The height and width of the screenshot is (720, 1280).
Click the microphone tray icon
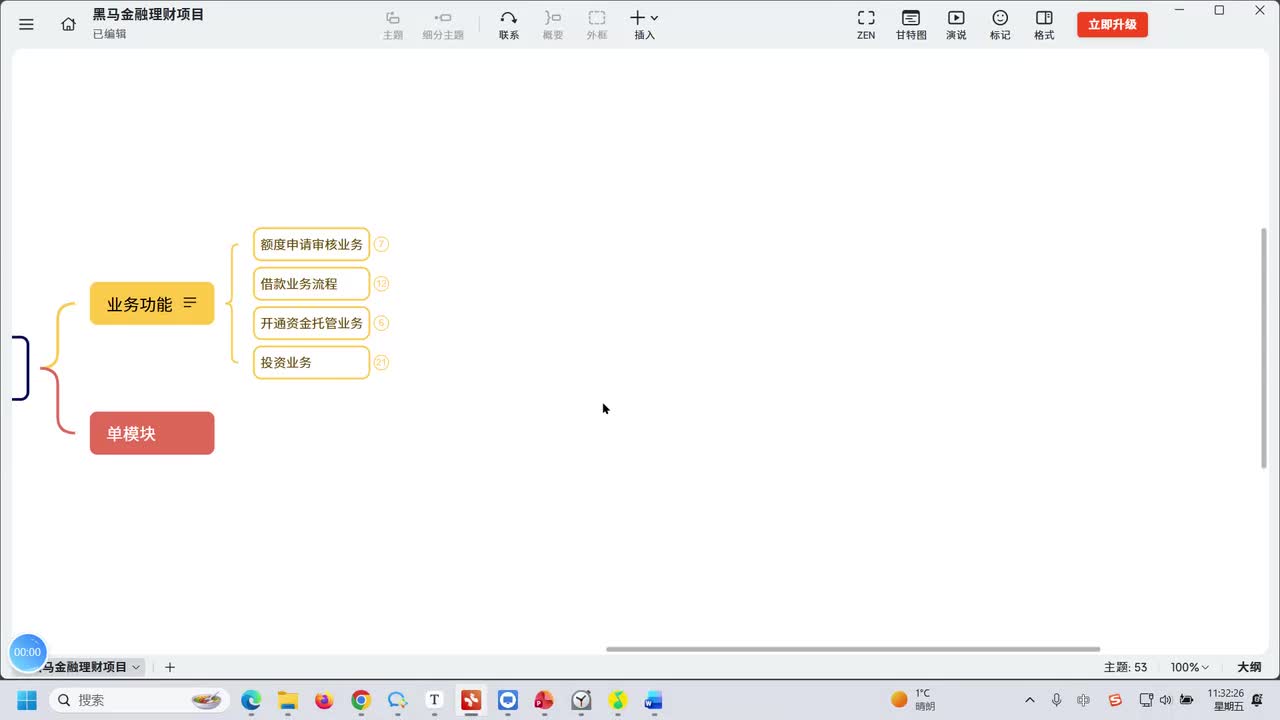pyautogui.click(x=1057, y=700)
